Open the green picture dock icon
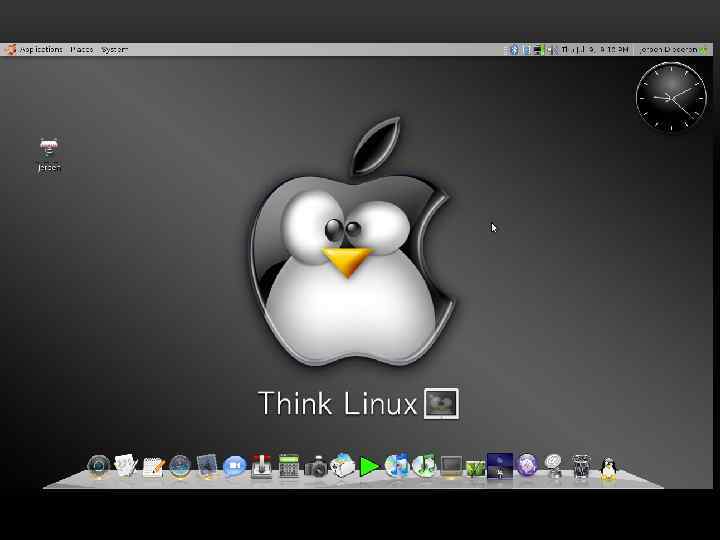 pos(475,469)
